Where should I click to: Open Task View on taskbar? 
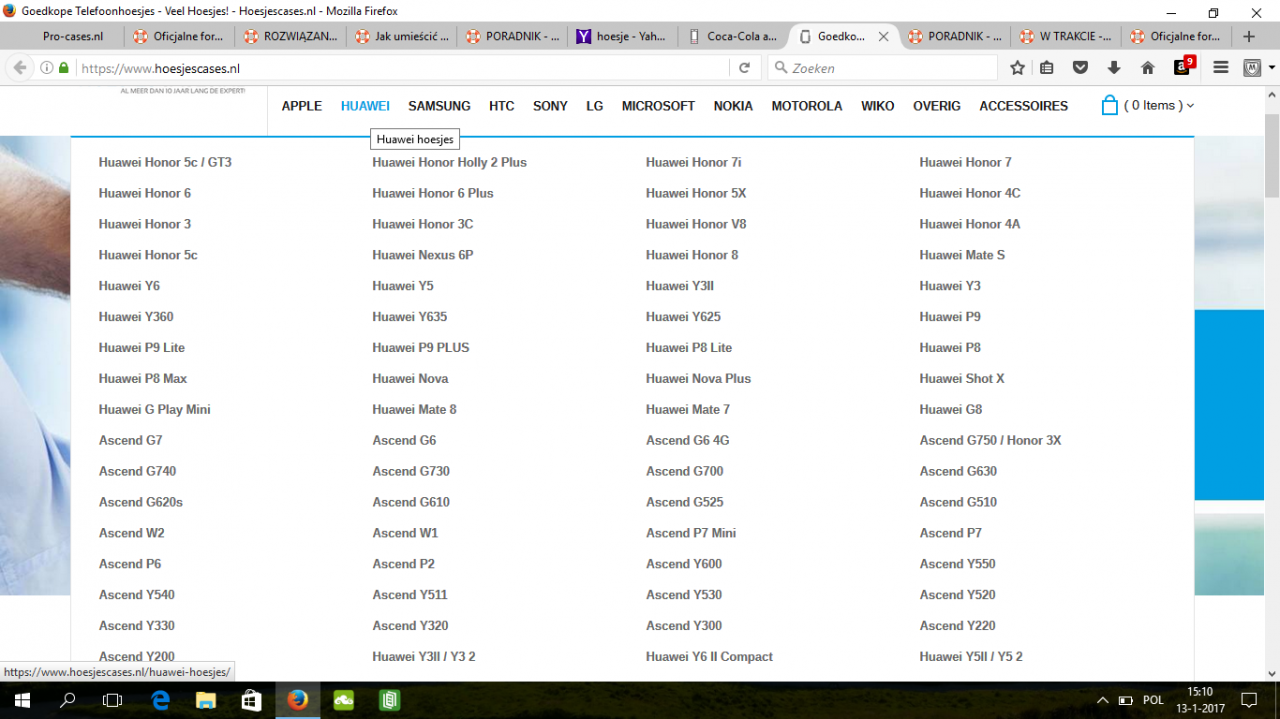click(113, 700)
